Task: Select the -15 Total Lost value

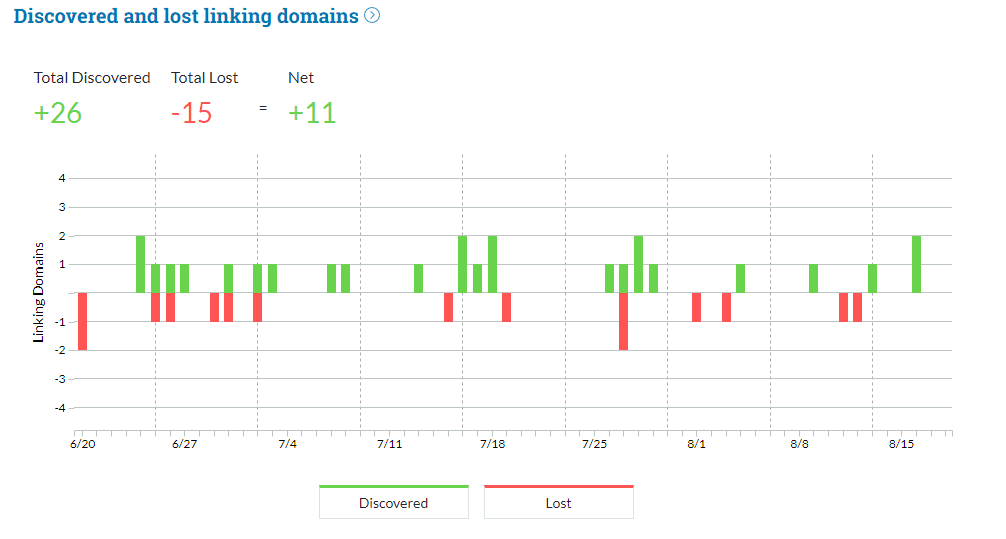Action: coord(191,113)
